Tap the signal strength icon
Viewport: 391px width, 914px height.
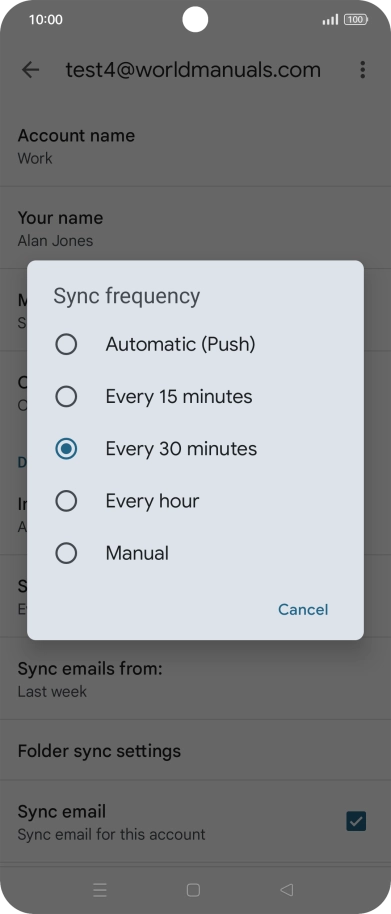pos(330,20)
